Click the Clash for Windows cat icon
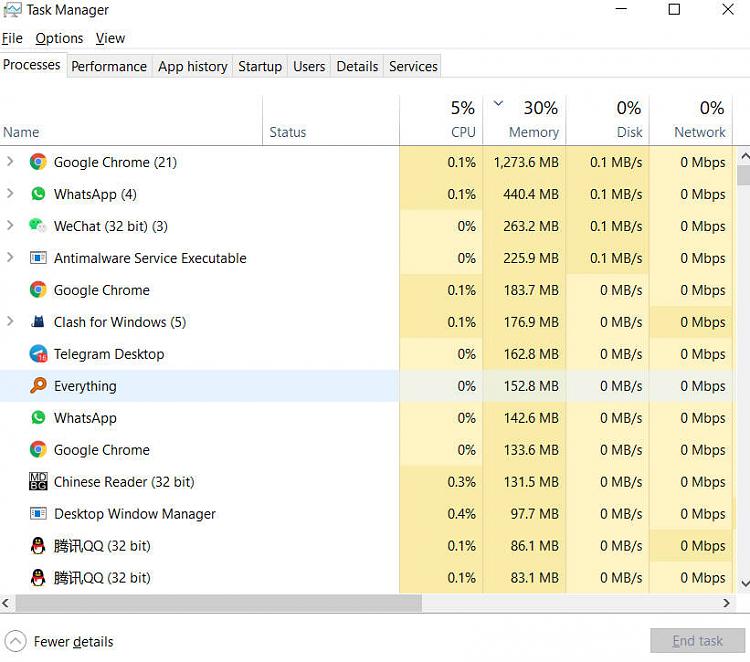 (38, 321)
